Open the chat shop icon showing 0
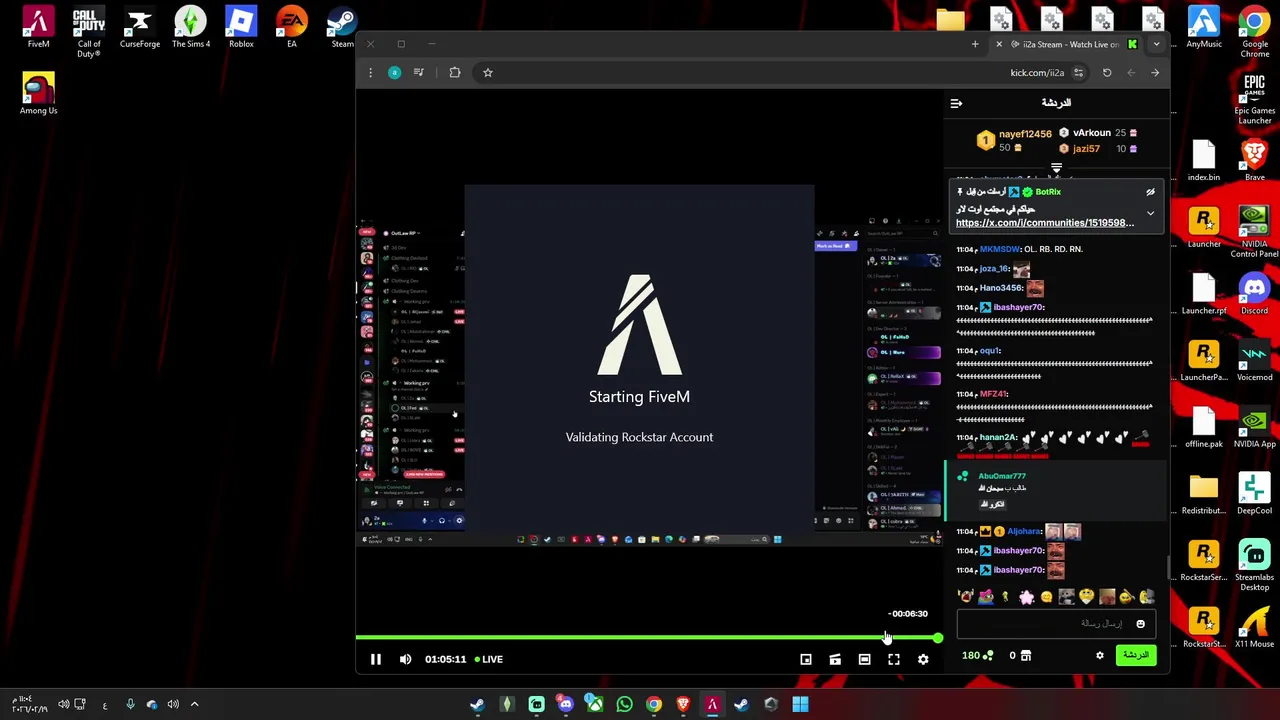This screenshot has width=1280, height=720. pos(1020,656)
